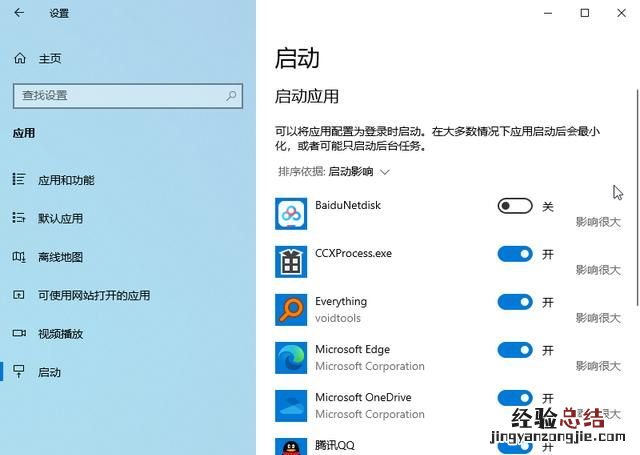Viewport: 640px width, 455px height.
Task: Click the Microsoft Edge app icon
Action: (x=291, y=358)
